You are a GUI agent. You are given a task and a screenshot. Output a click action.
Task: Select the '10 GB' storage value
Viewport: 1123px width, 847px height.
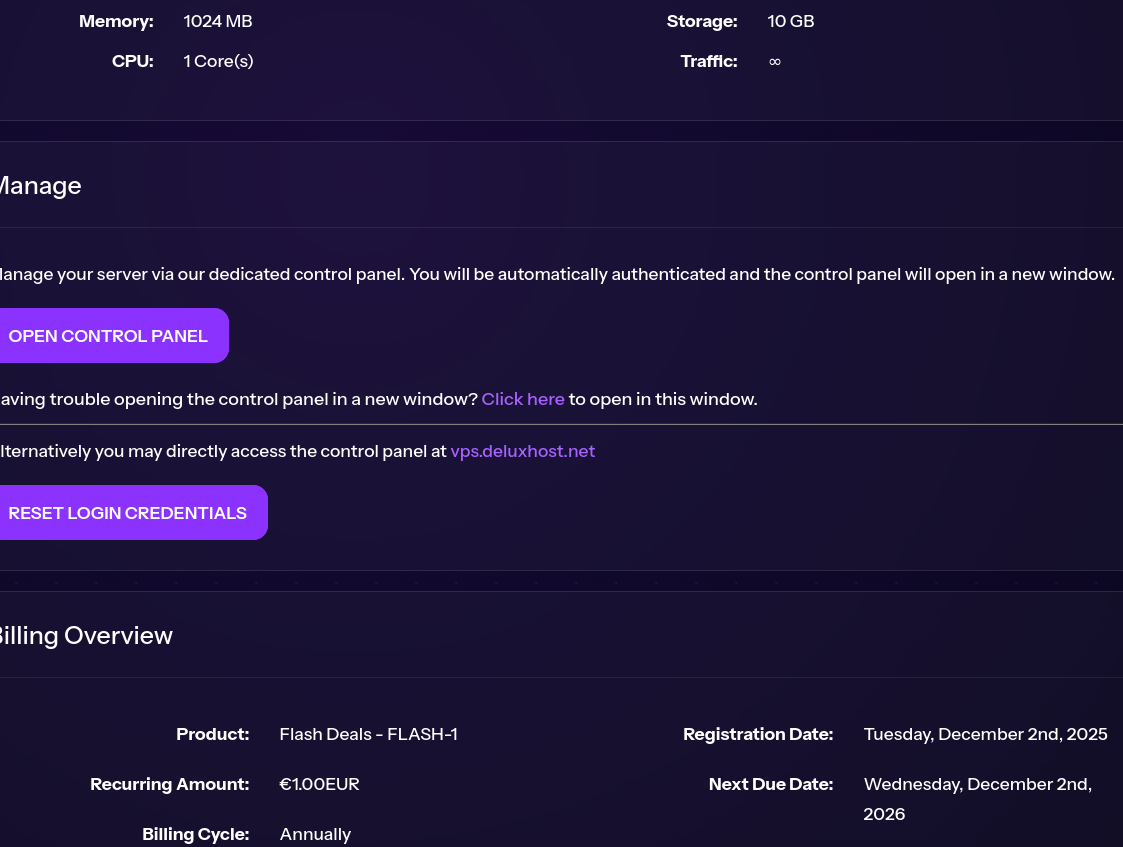click(791, 21)
